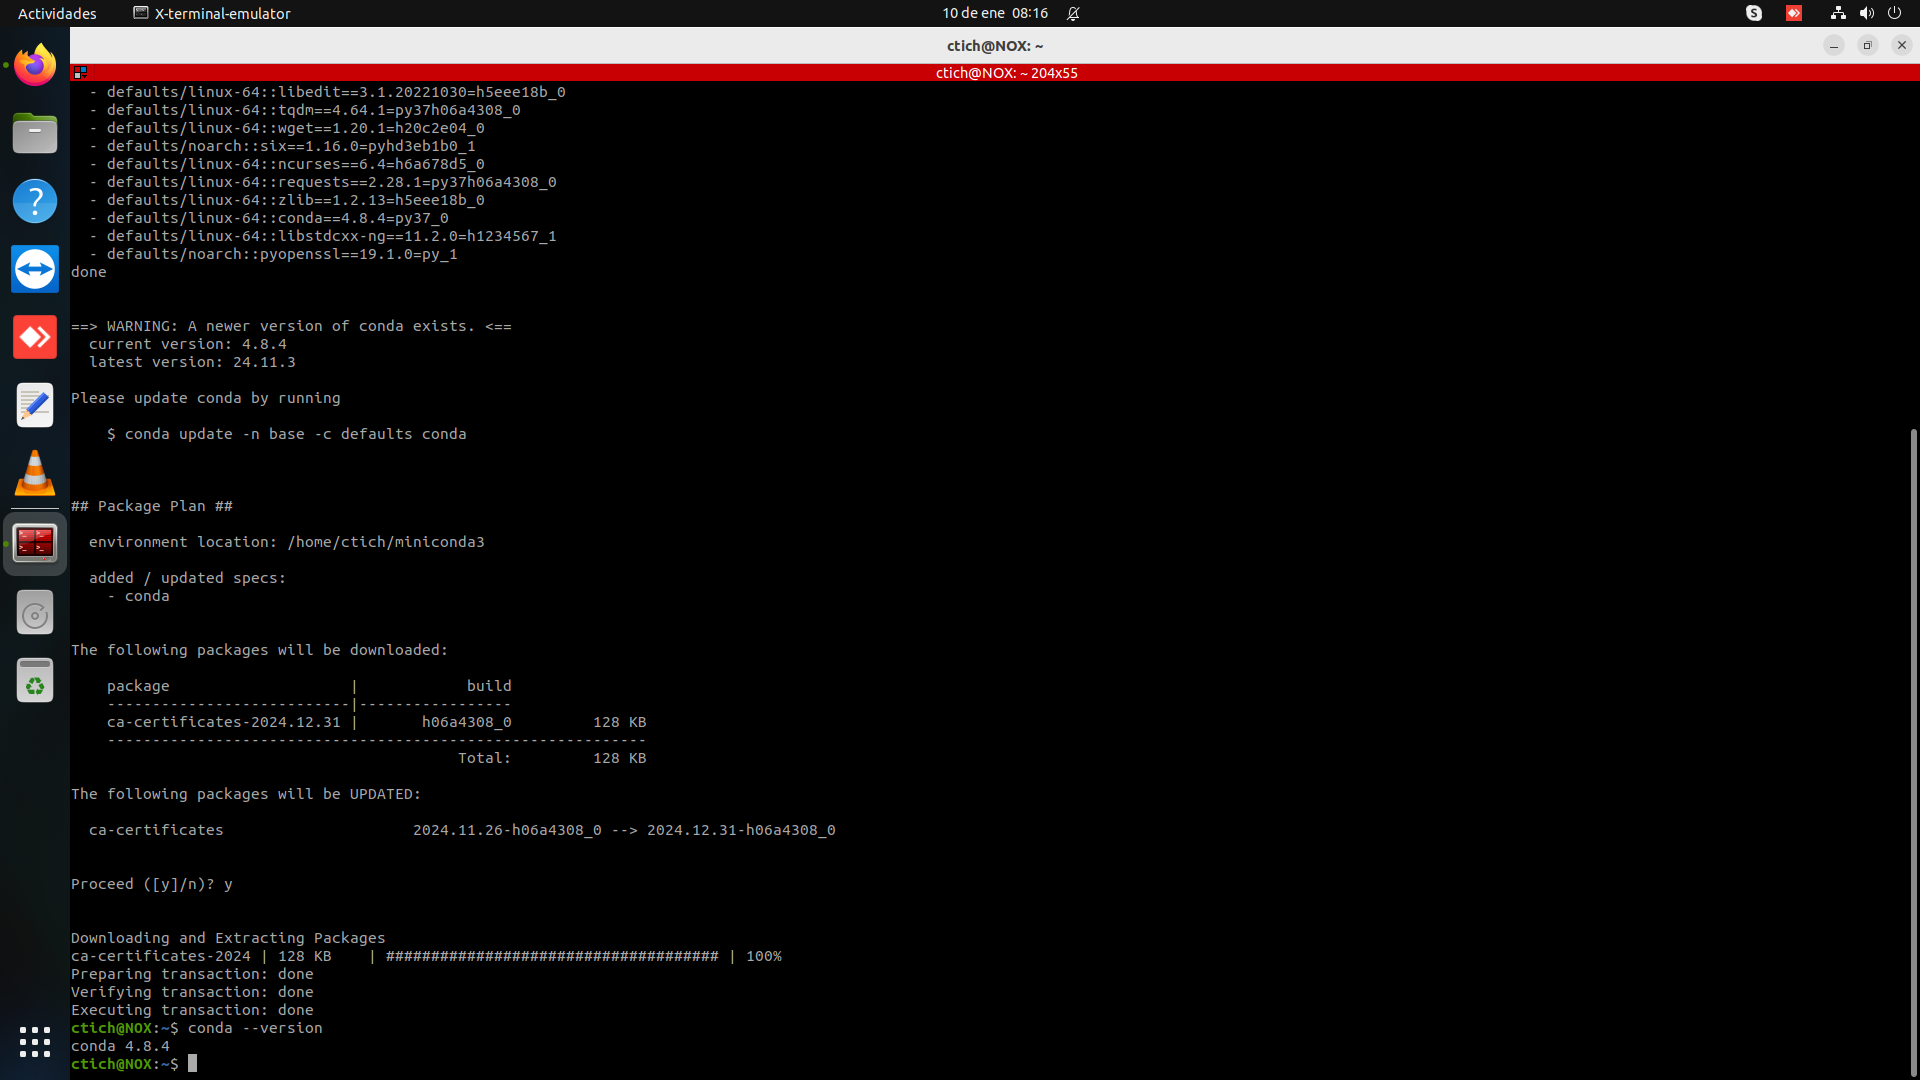Viewport: 1920px width, 1080px height.
Task: Open the disk drive dock icon
Action: coord(35,613)
